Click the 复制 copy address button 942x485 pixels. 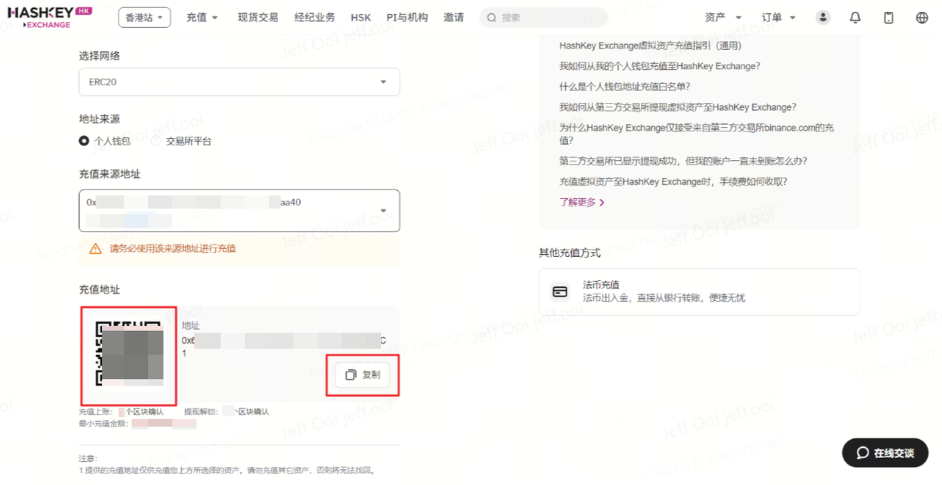pos(363,375)
